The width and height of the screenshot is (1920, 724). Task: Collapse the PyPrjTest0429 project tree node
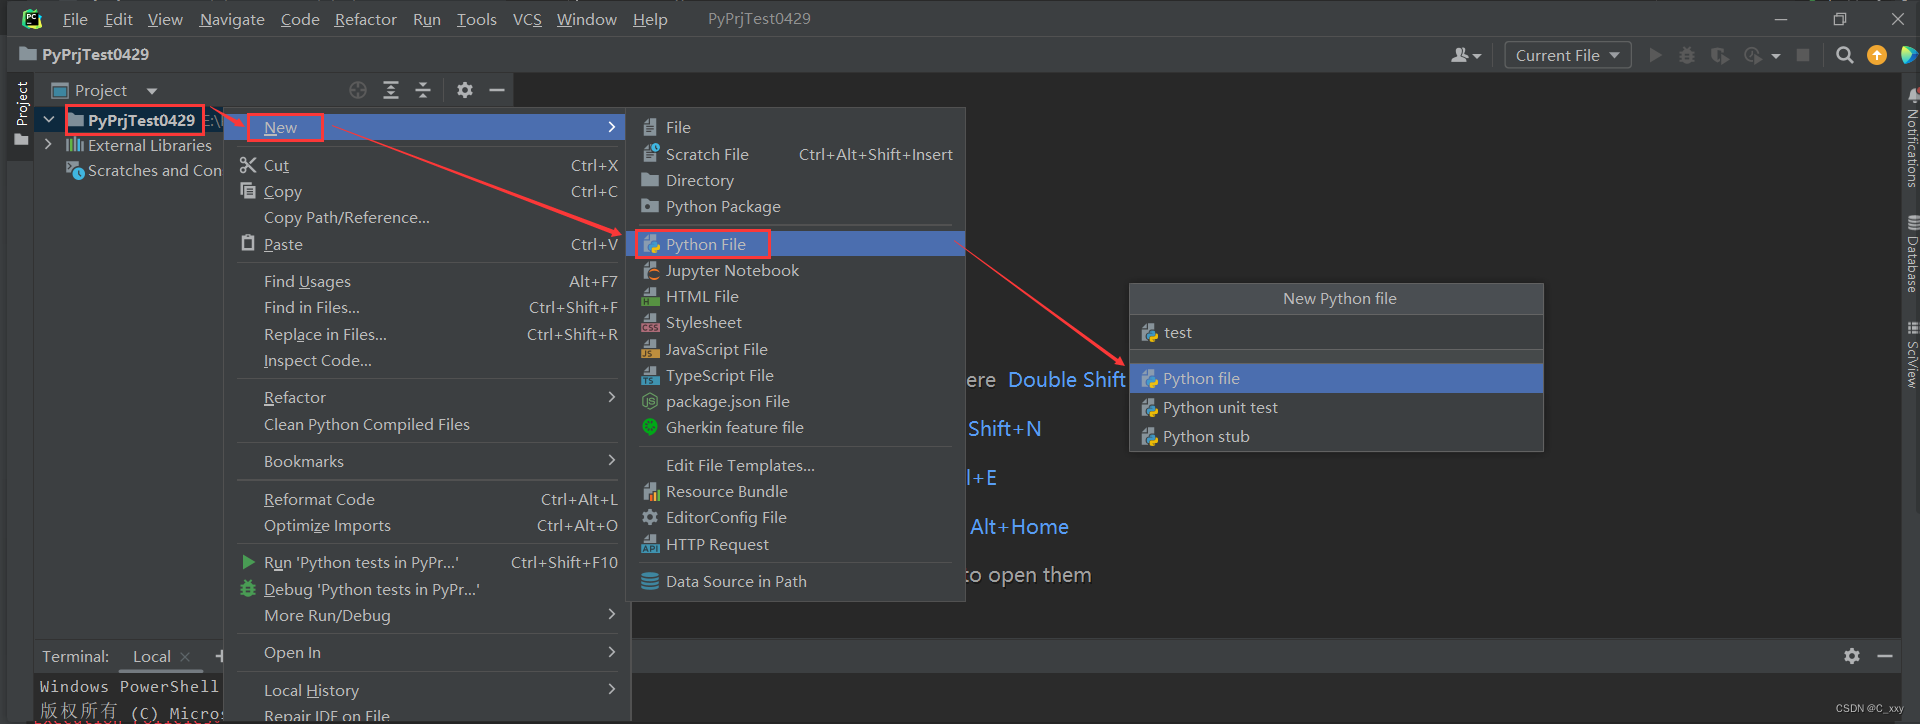point(48,120)
